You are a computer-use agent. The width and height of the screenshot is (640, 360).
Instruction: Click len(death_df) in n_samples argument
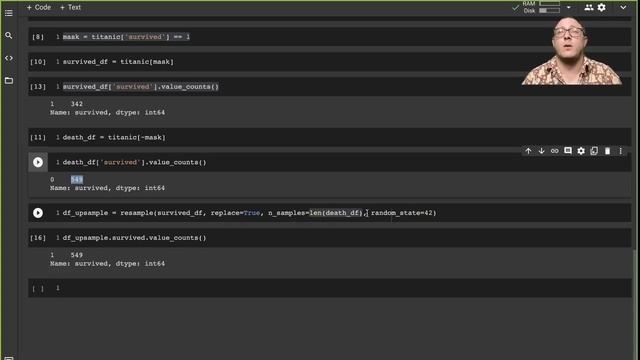point(336,213)
